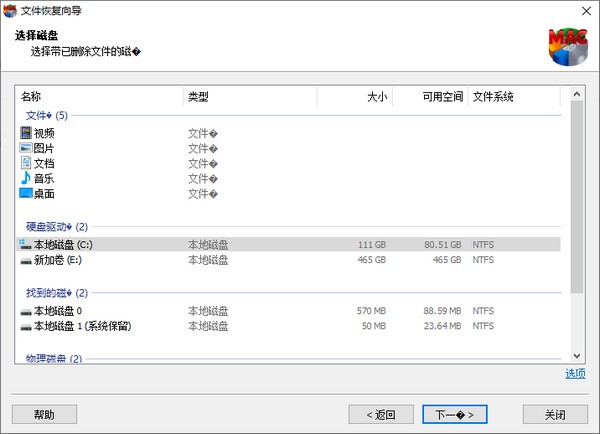Select the 图片 pictures icon

pos(26,148)
